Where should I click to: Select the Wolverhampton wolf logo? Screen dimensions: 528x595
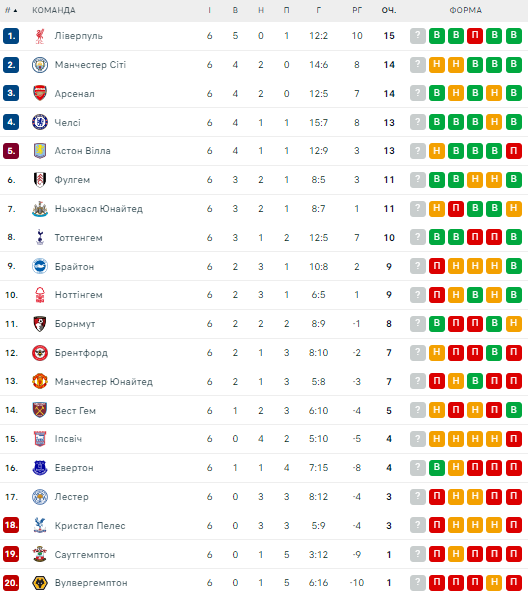tap(40, 583)
